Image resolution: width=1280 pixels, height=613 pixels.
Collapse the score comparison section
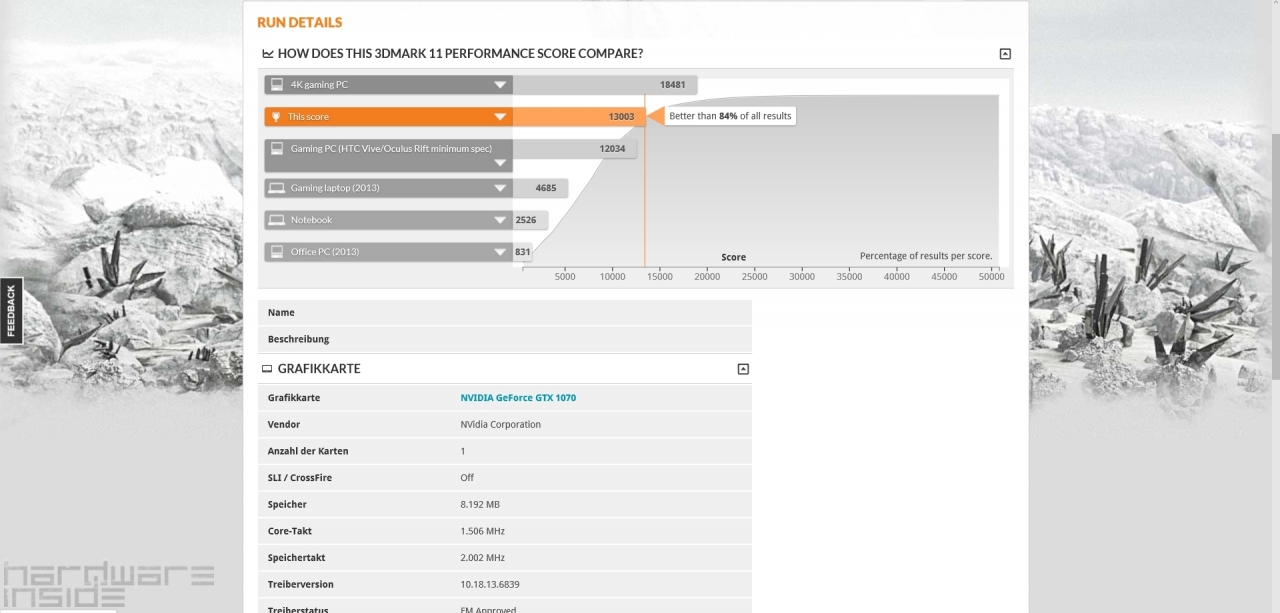(x=1005, y=54)
